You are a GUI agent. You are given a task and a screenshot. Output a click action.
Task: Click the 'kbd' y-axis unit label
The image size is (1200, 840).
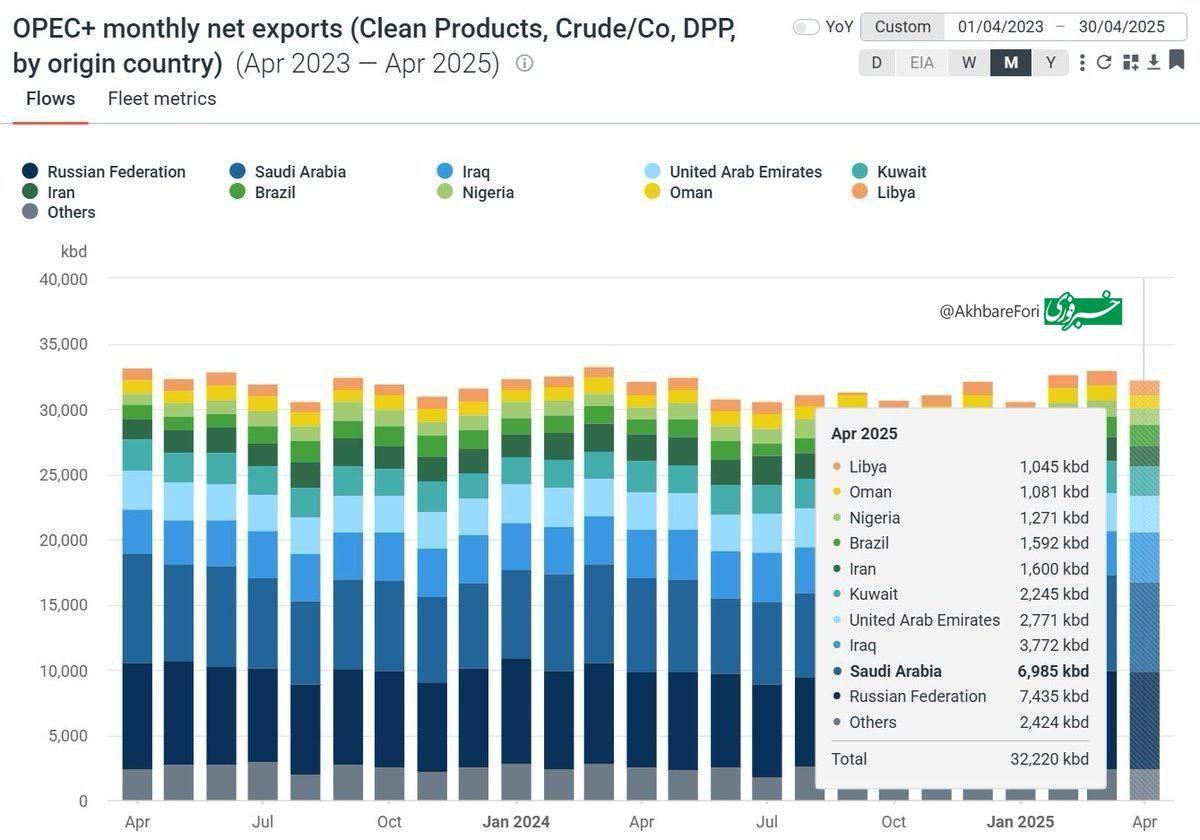pos(74,251)
